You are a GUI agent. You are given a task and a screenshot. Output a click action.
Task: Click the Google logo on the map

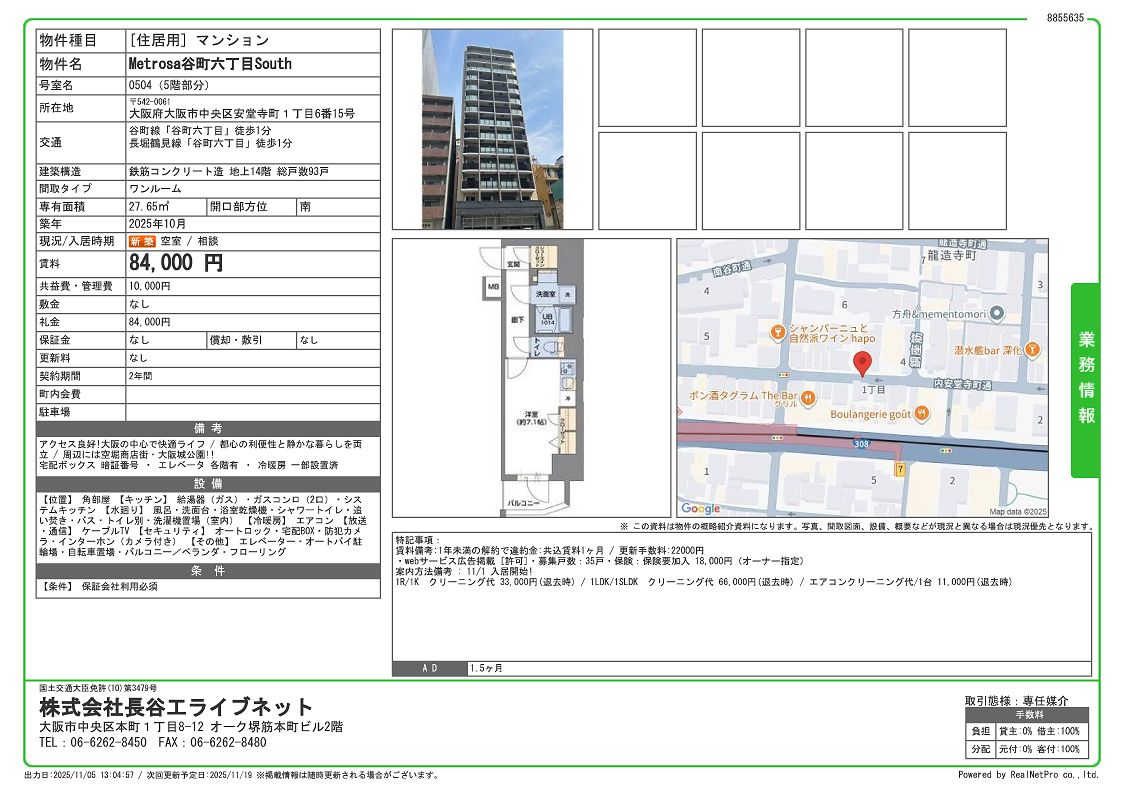[x=701, y=508]
